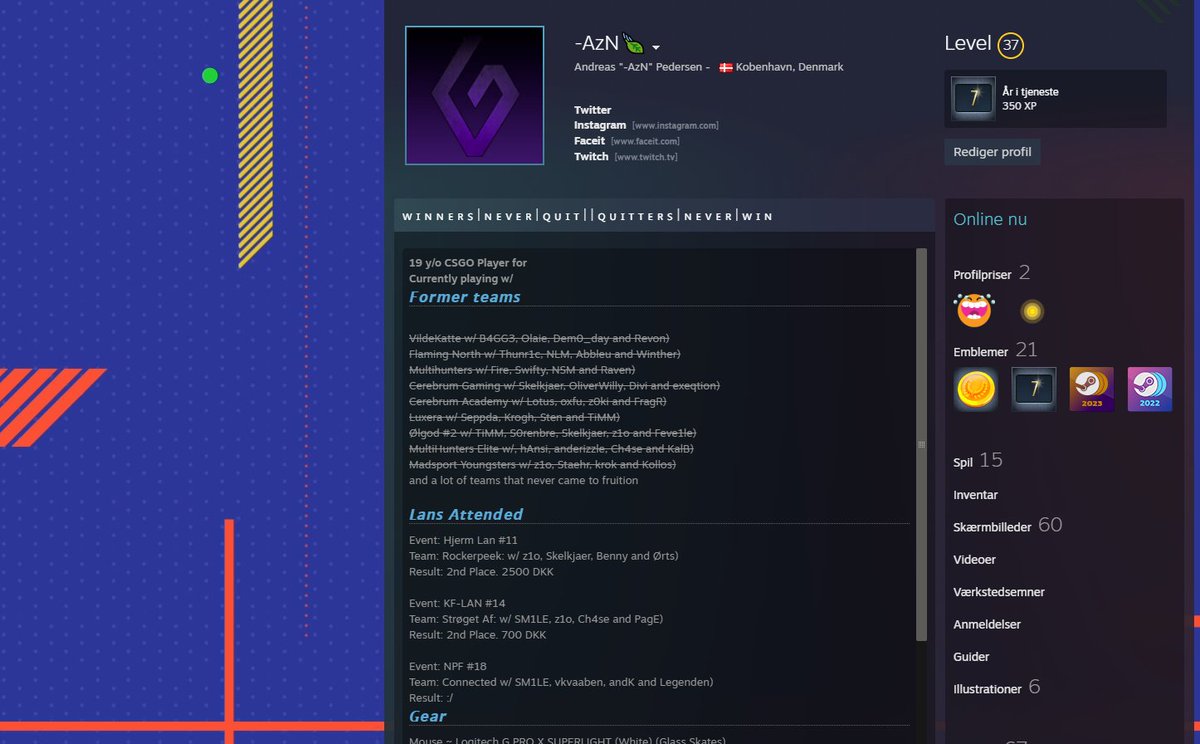Open the gold coin badge
Image resolution: width=1200 pixels, height=744 pixels.
click(975, 390)
